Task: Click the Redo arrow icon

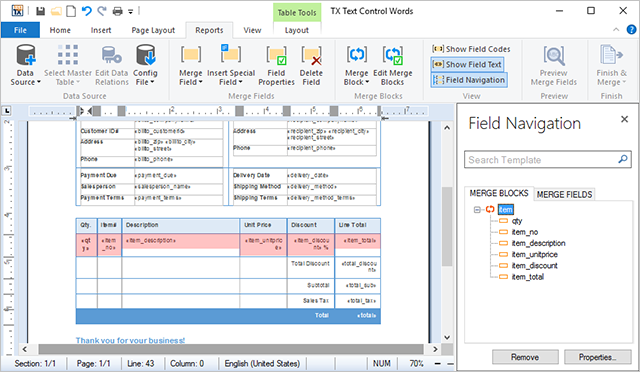Action: (x=102, y=11)
